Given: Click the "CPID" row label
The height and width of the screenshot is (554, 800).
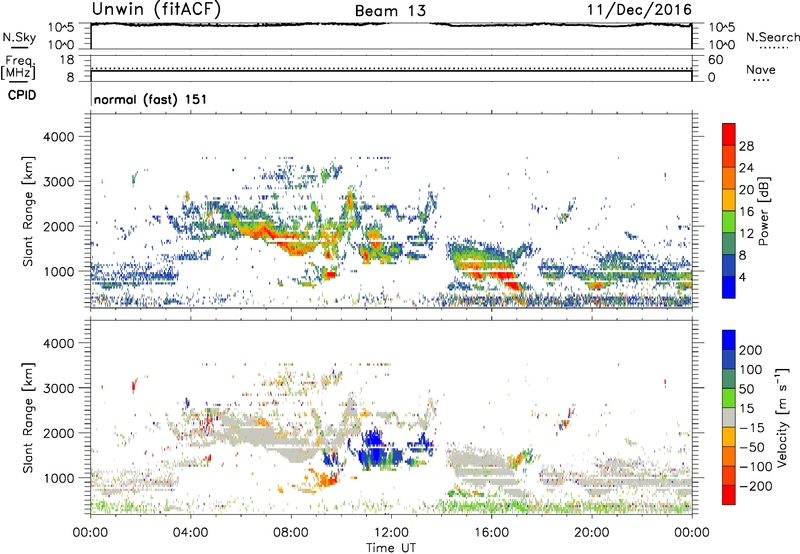Looking at the screenshot, I should (x=22, y=95).
